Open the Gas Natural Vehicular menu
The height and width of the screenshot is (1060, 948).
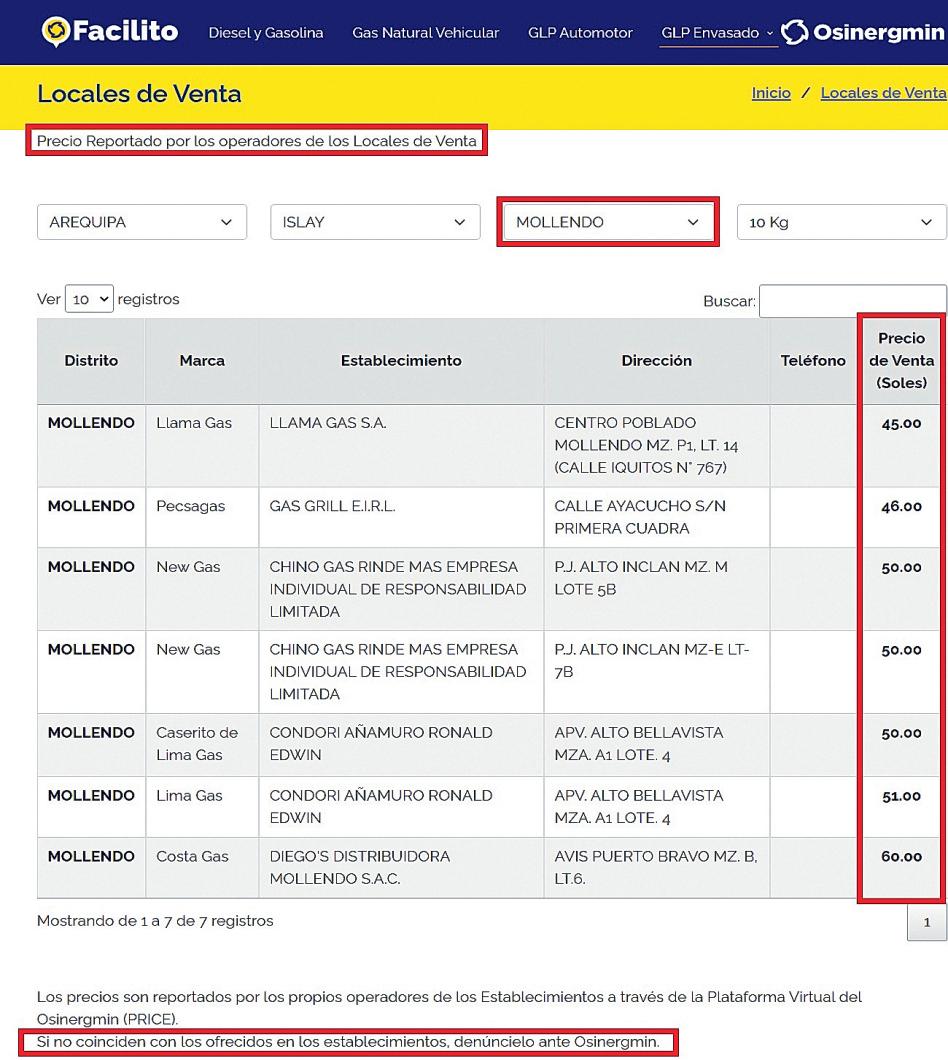[x=425, y=32]
